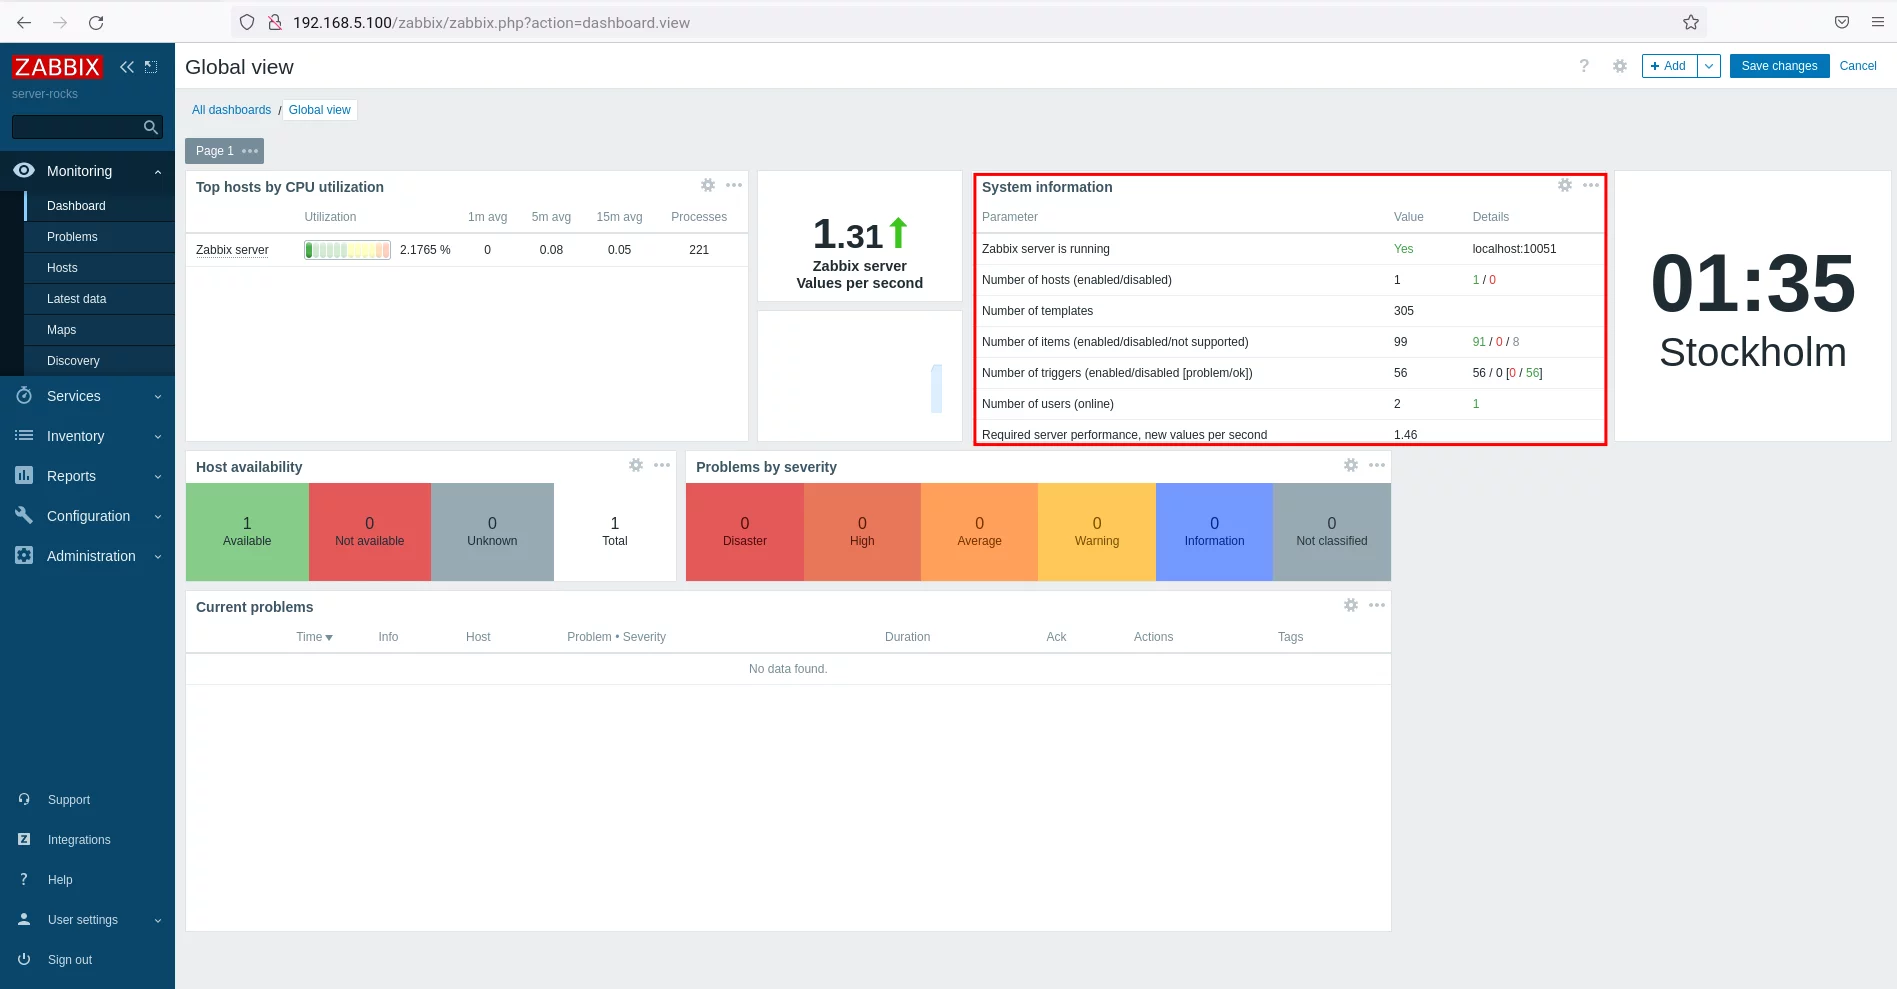
Task: Edit Current problems widget gear
Action: tap(1351, 605)
